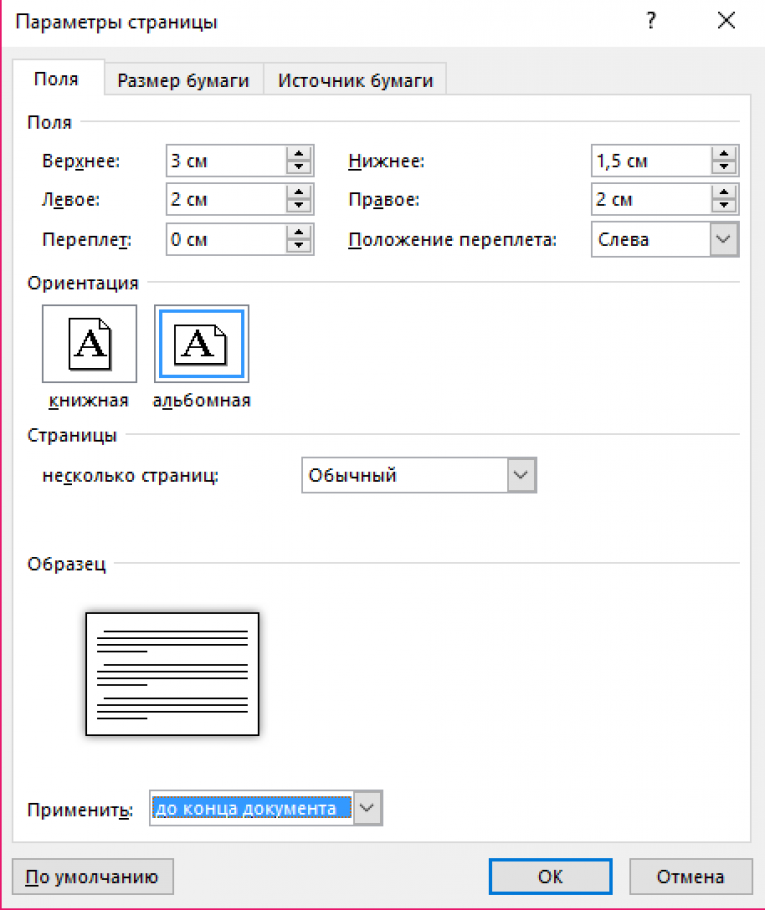Click the Верхнее: label
The width and height of the screenshot is (765, 910).
tap(81, 161)
